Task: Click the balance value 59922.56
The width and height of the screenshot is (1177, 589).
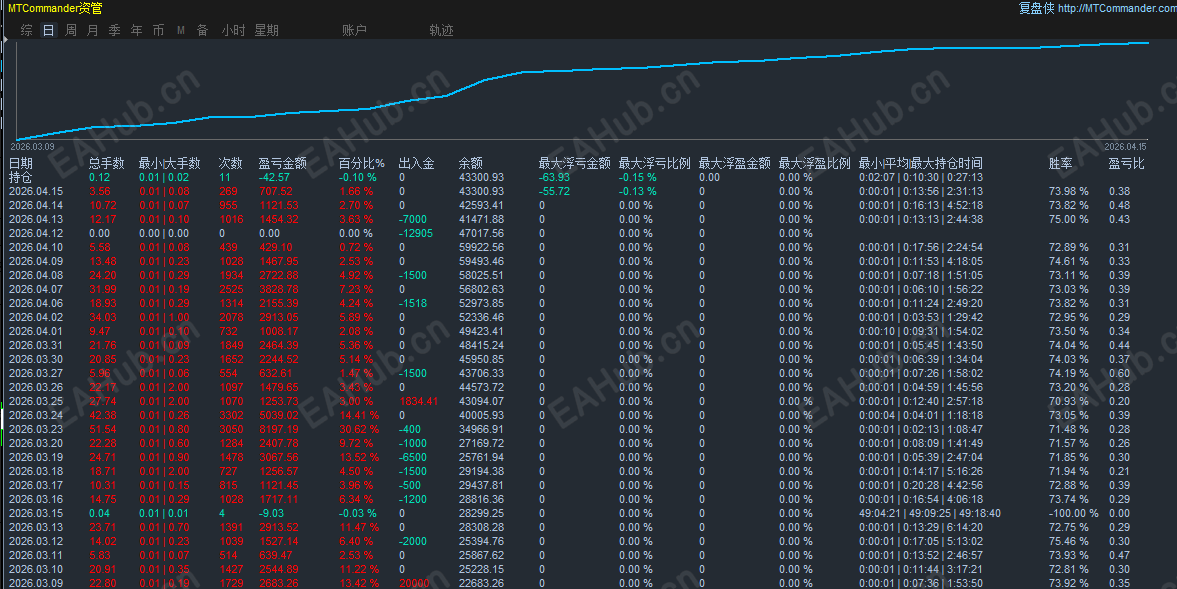Action: pos(481,247)
